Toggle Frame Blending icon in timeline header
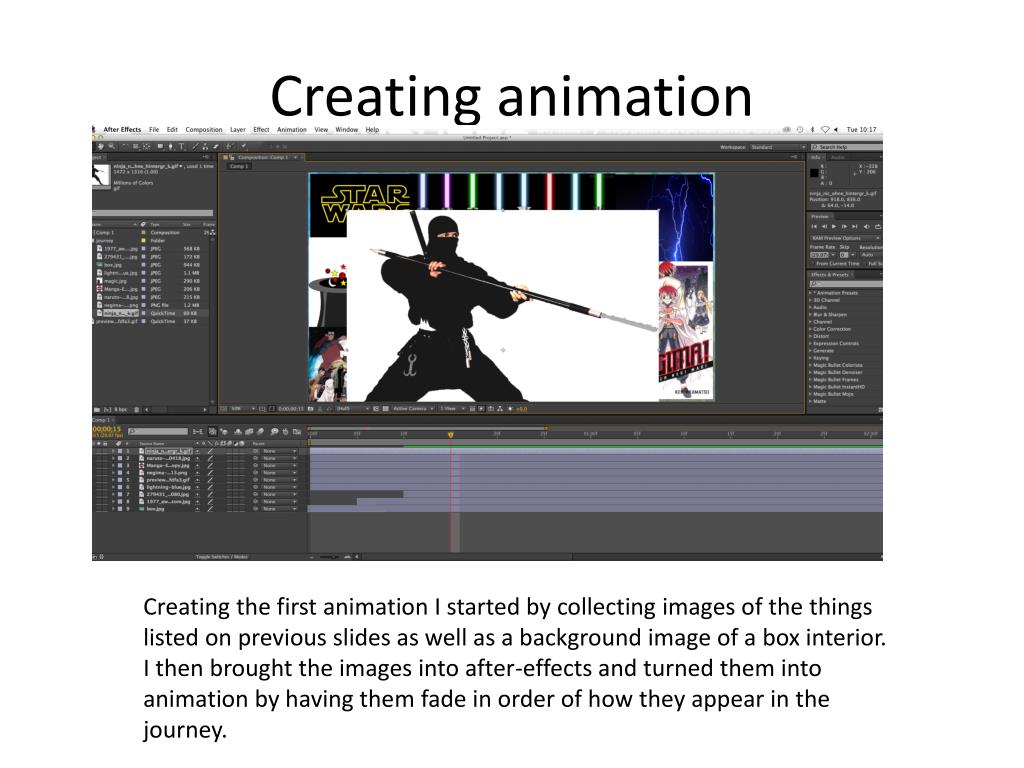 point(249,432)
